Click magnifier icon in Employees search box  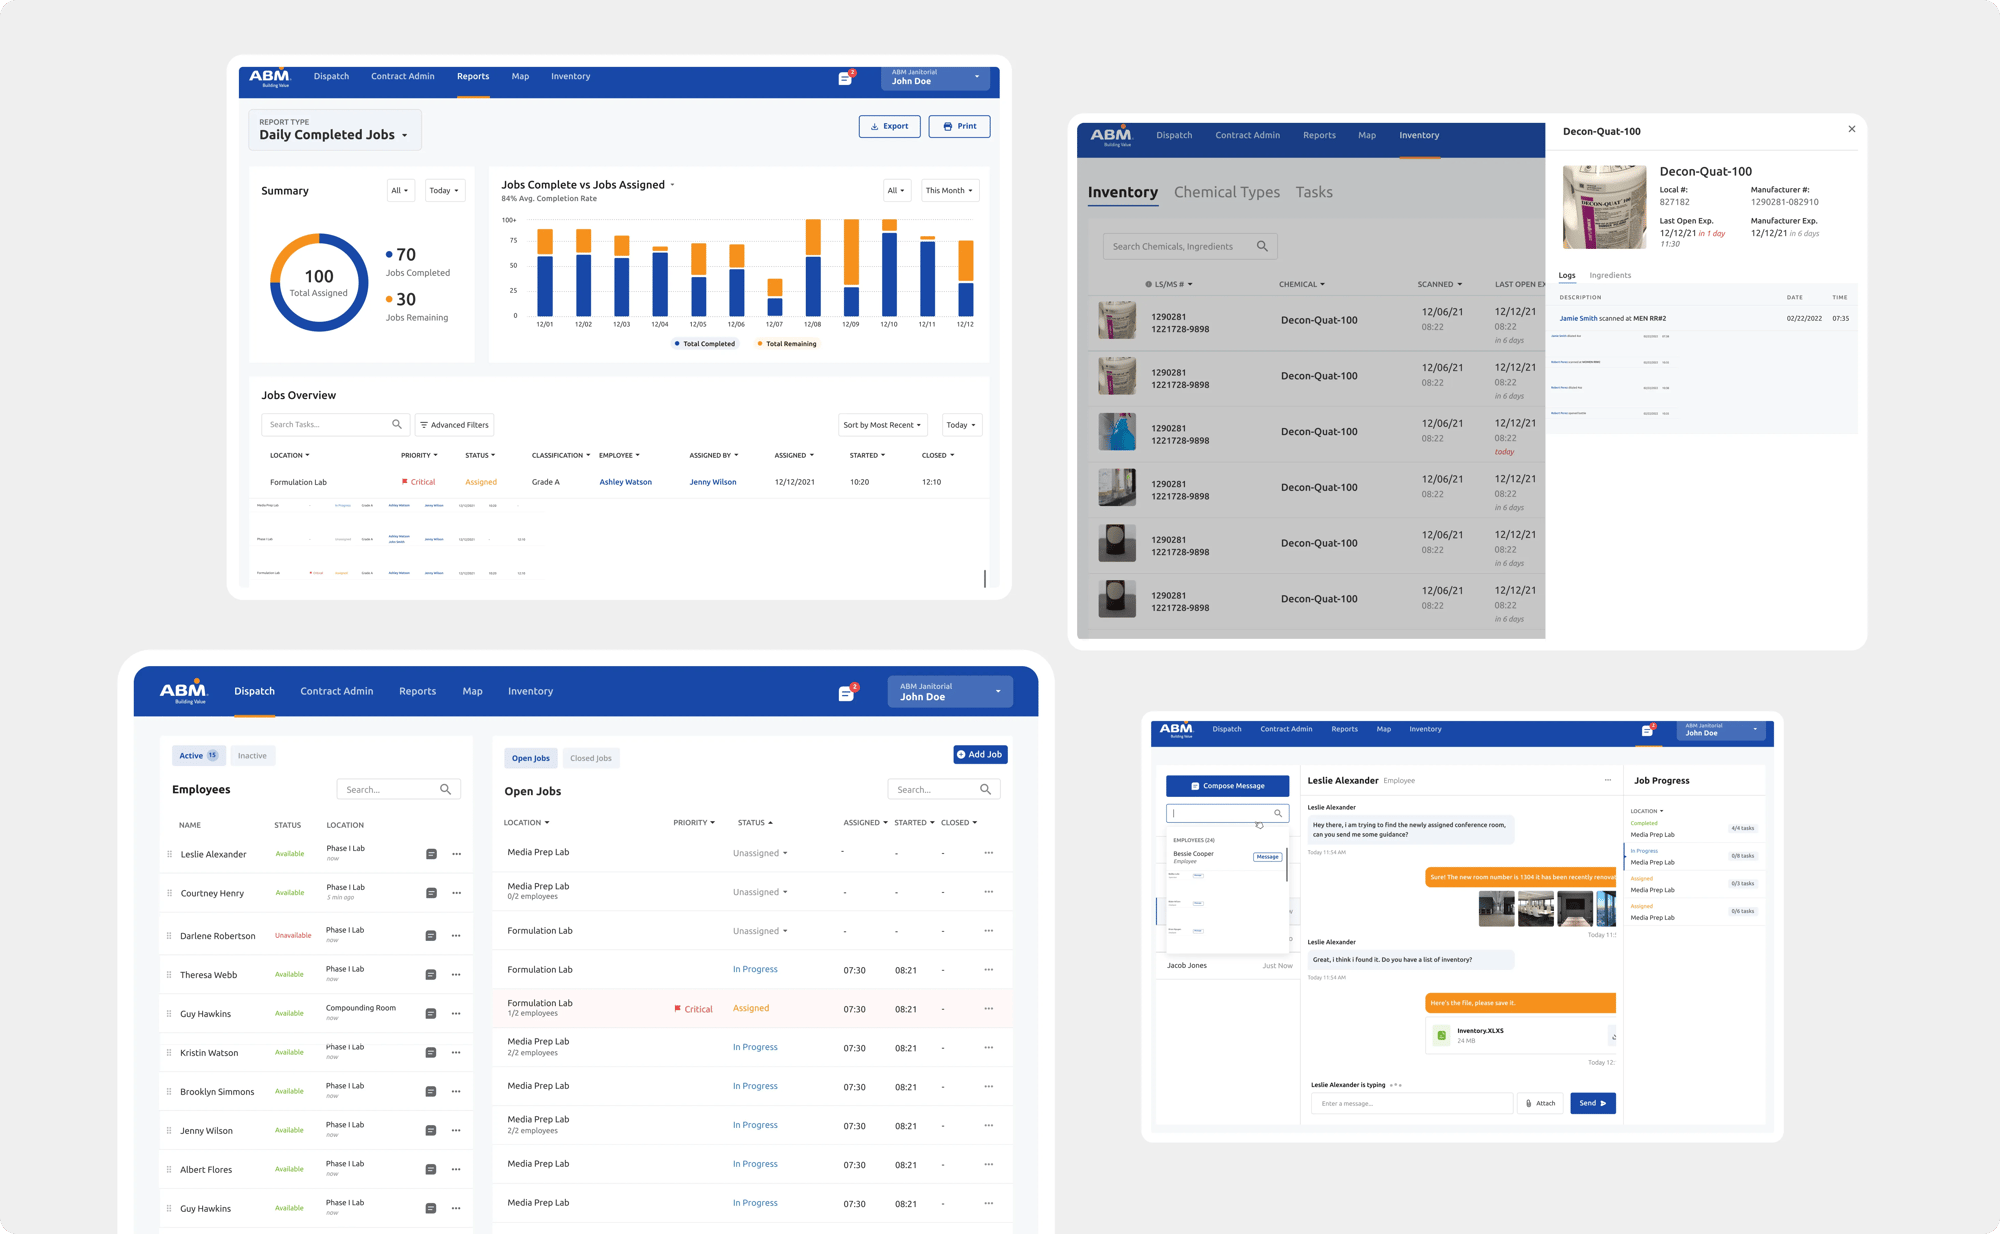coord(446,790)
